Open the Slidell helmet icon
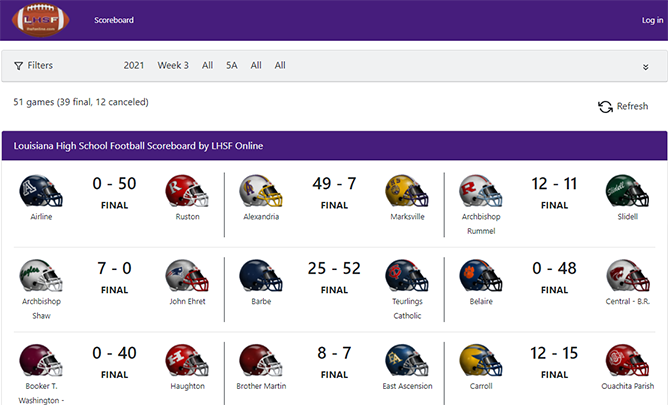Image resolution: width=668 pixels, height=405 pixels. [x=627, y=190]
